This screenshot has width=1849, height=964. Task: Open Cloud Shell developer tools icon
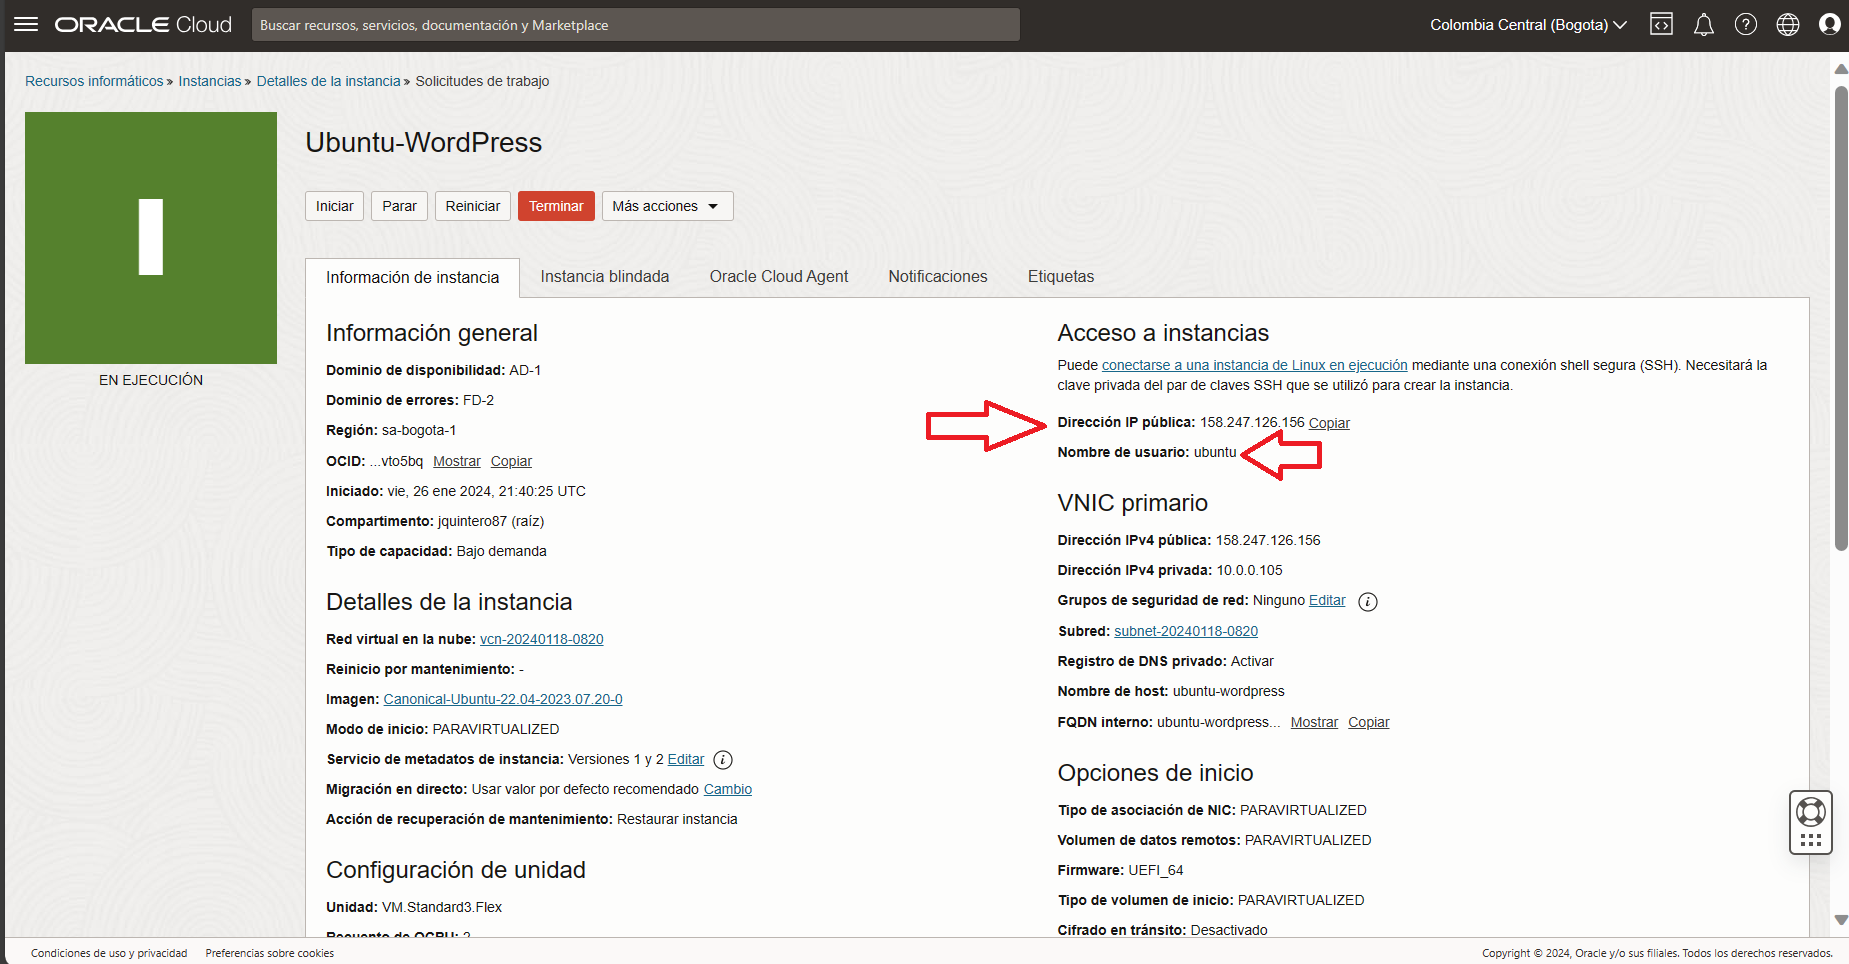point(1661,25)
